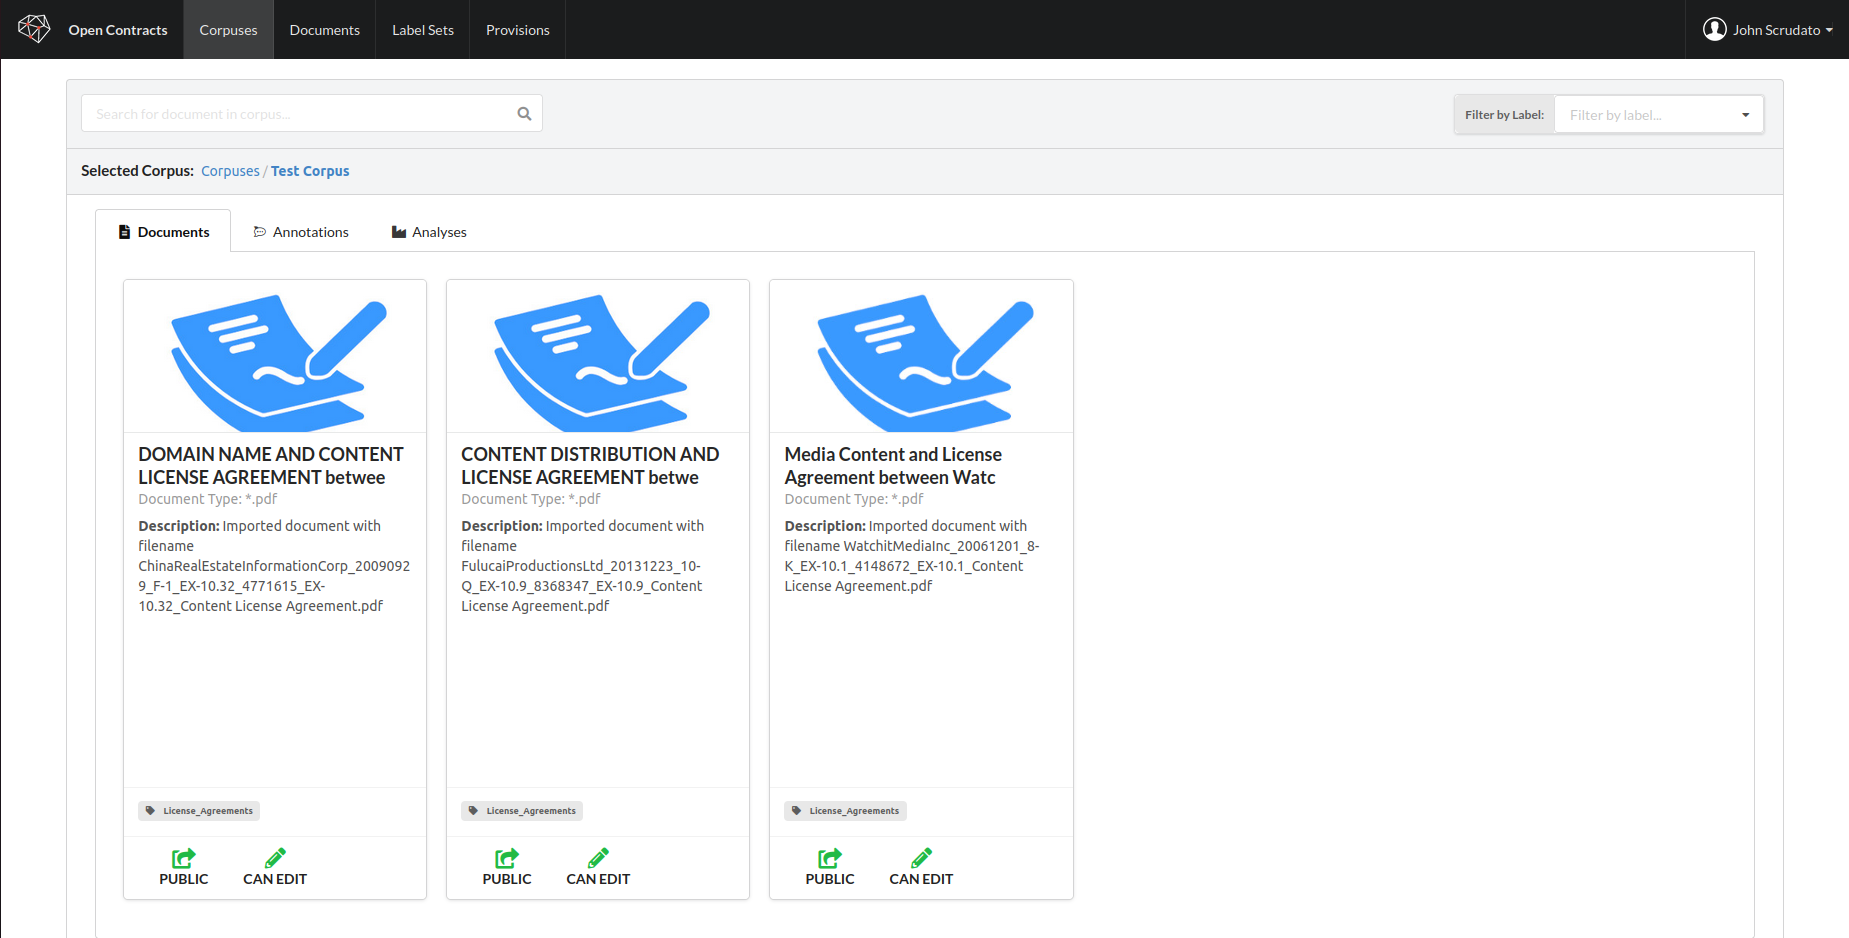
Task: Click tag icon on CONTENT DISTRIBUTION card label
Action: click(x=474, y=811)
